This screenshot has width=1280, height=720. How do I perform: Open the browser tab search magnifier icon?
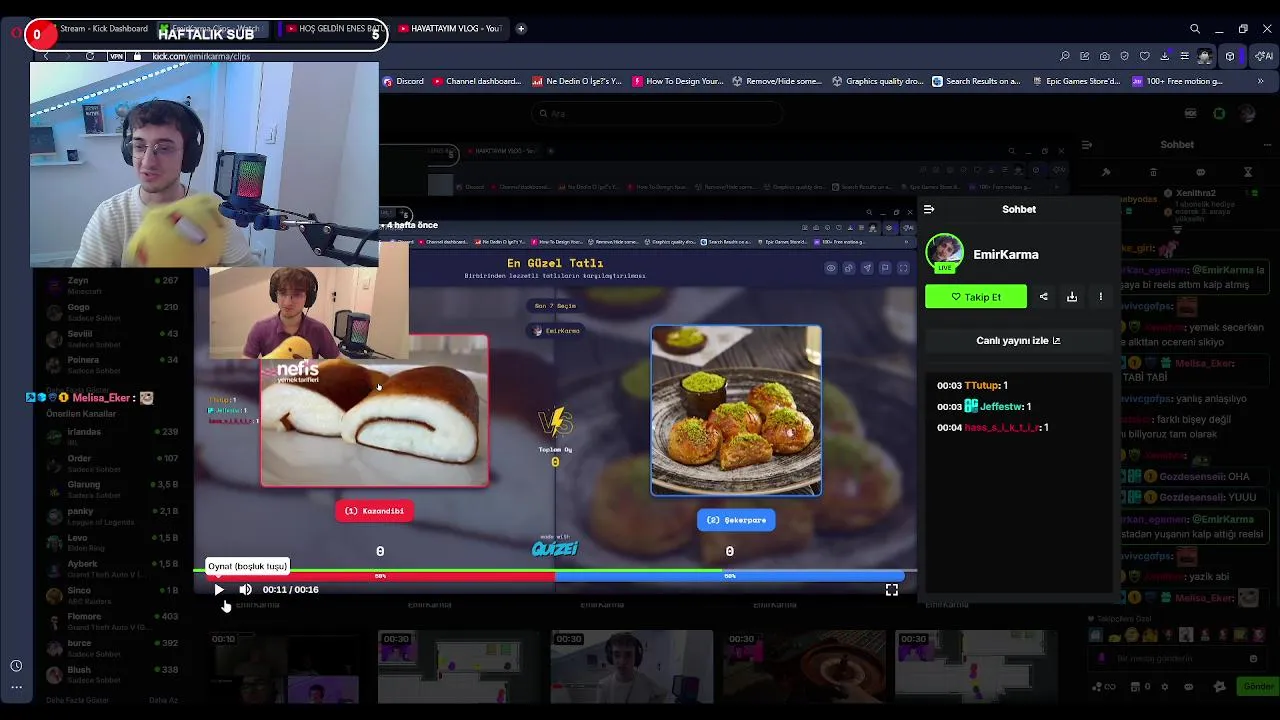click(x=1195, y=29)
